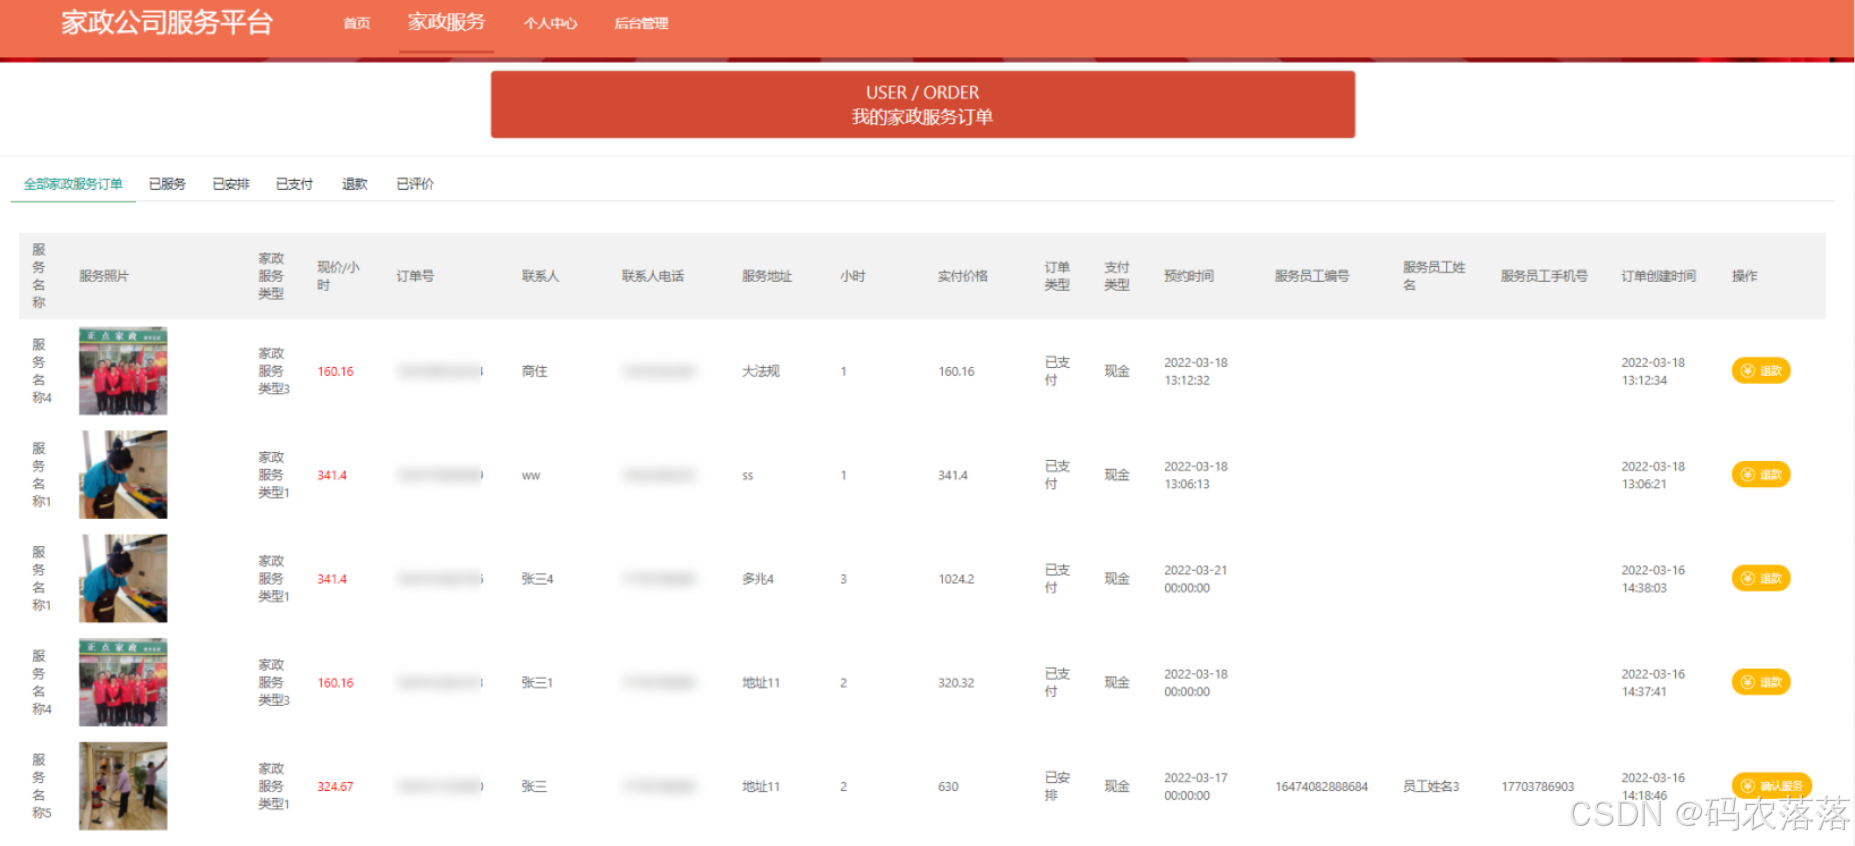Select address cell 多兆4
This screenshot has width=1855, height=846.
[x=758, y=579]
